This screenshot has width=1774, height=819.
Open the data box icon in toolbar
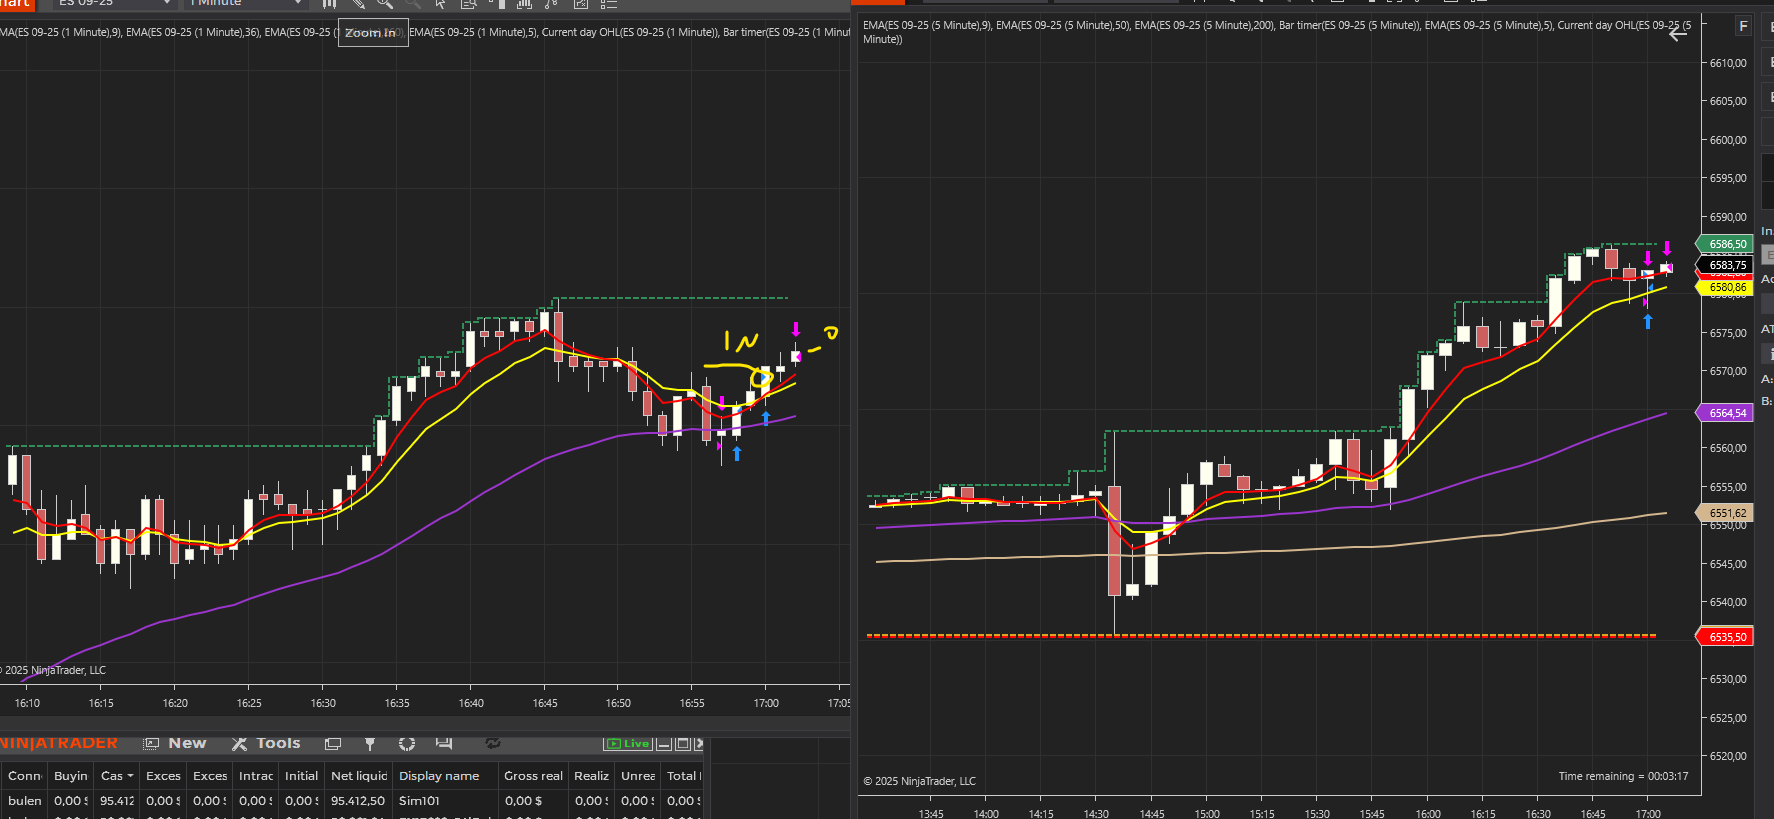[468, 4]
